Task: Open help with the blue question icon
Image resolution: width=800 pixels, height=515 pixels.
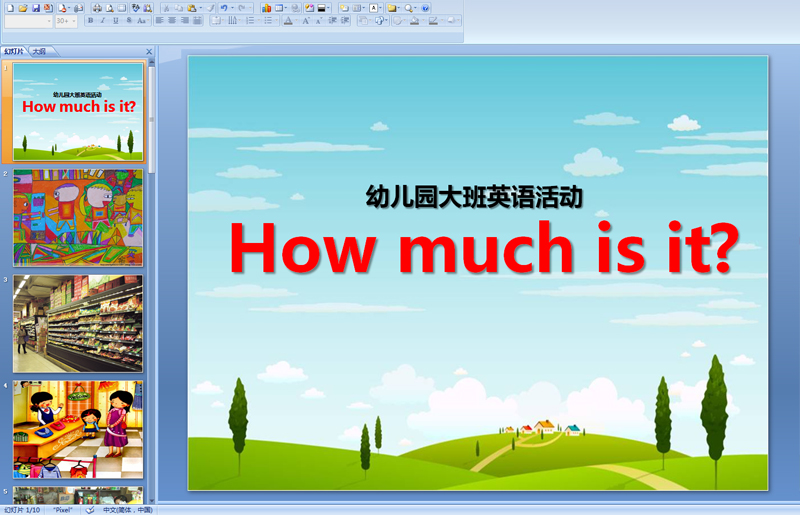Action: 425,8
